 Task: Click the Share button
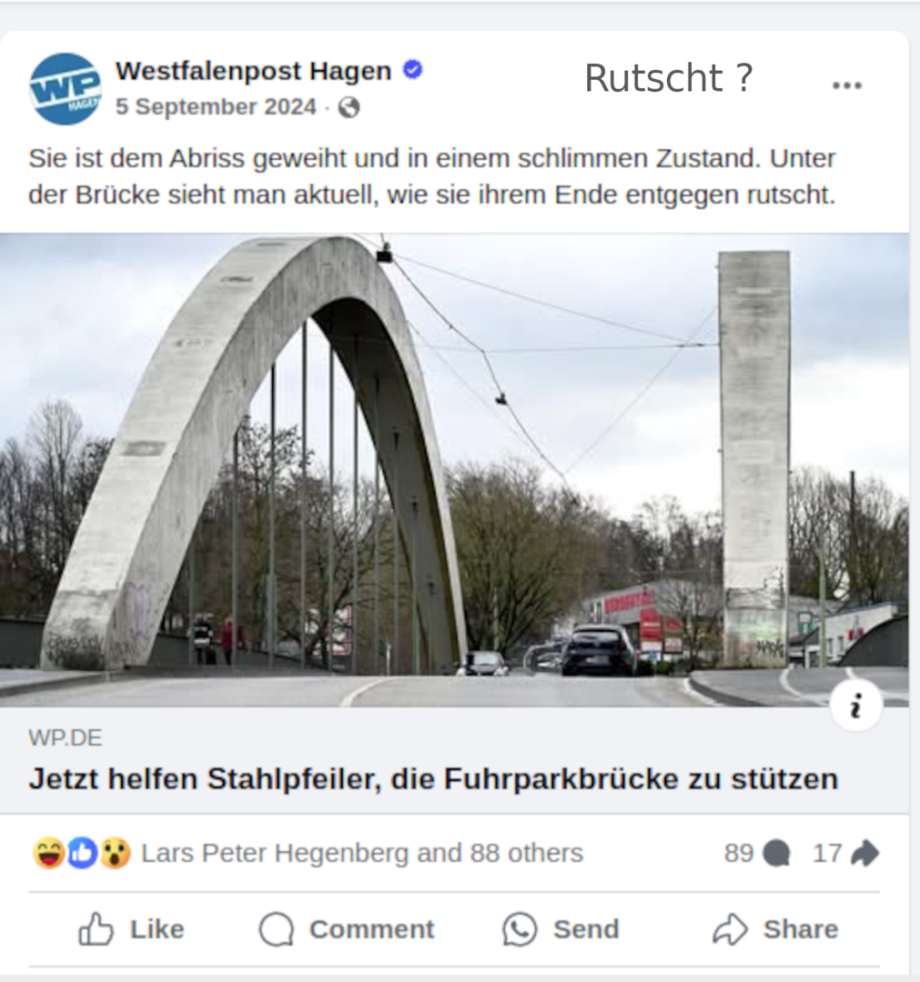[x=775, y=929]
